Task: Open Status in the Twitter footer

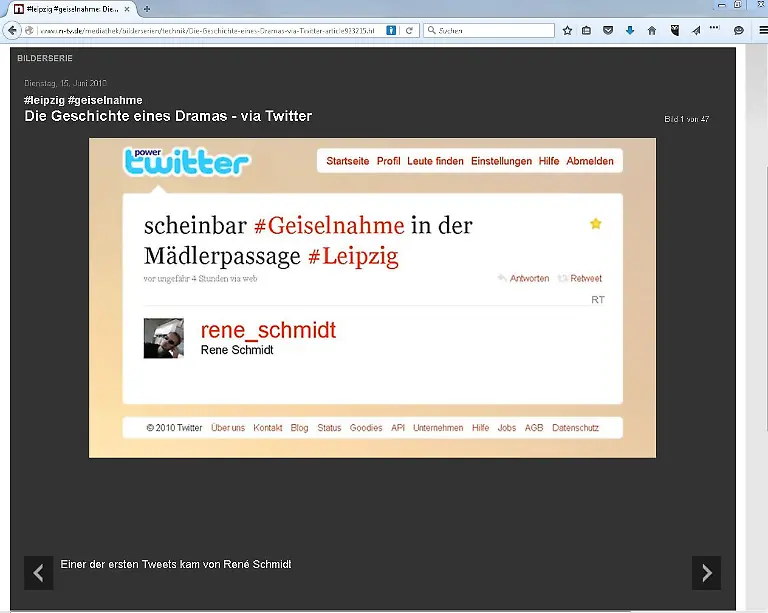Action: 329,427
